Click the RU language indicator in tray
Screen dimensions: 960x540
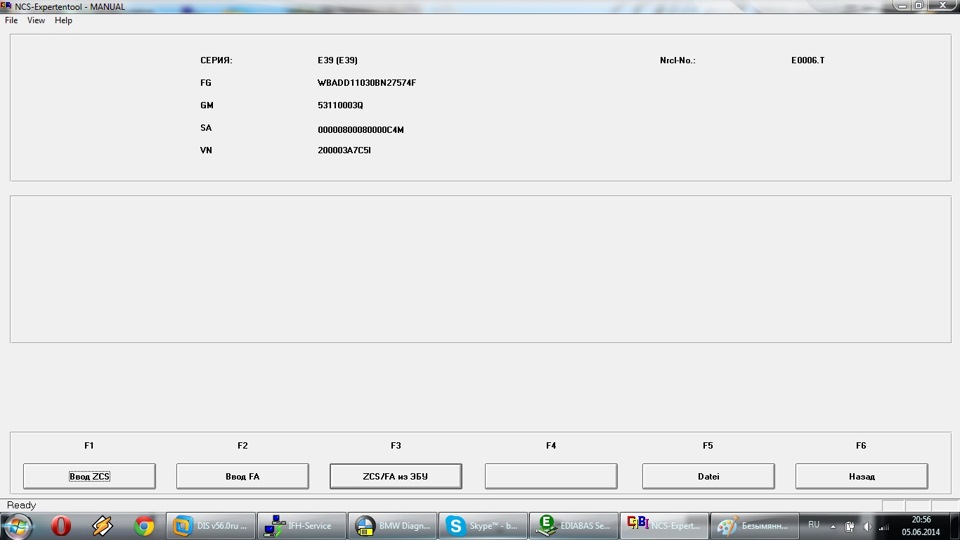814,525
